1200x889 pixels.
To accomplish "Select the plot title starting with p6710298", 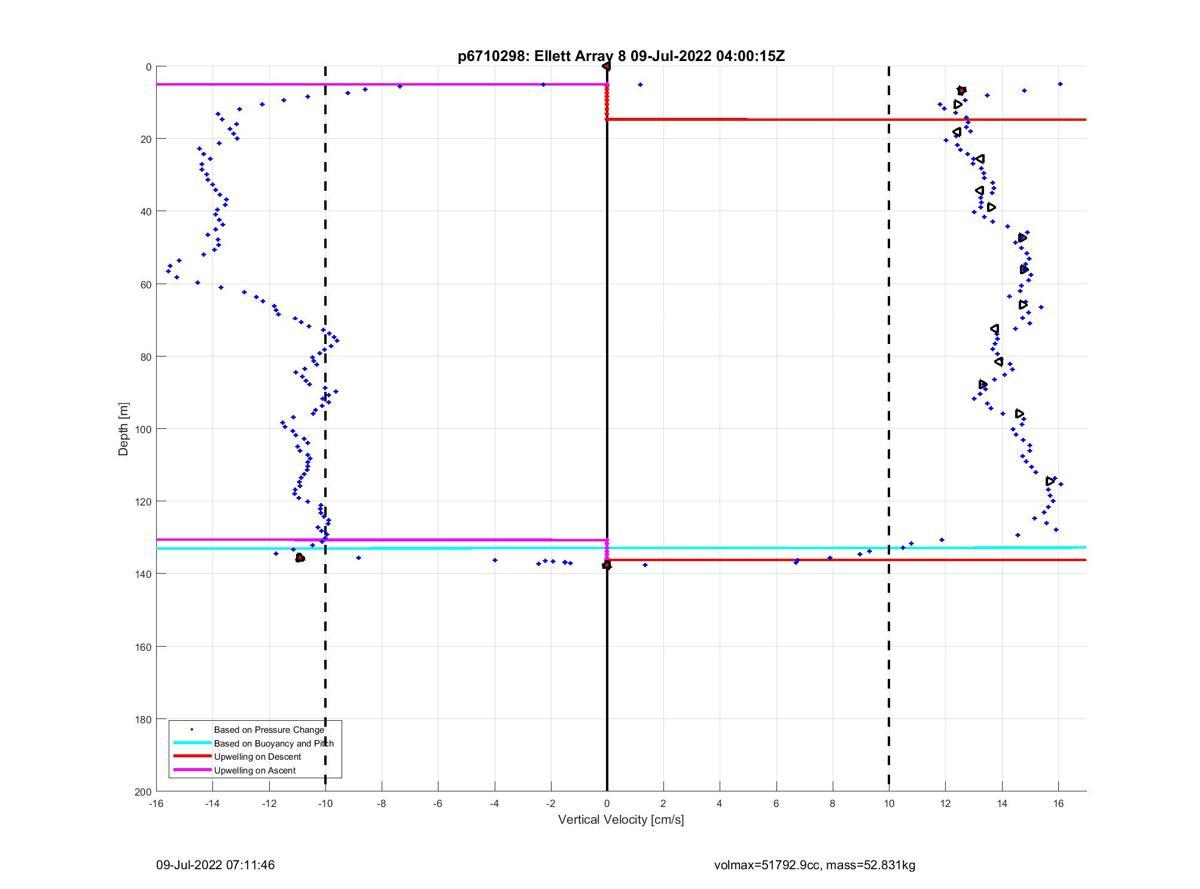I will click(621, 56).
